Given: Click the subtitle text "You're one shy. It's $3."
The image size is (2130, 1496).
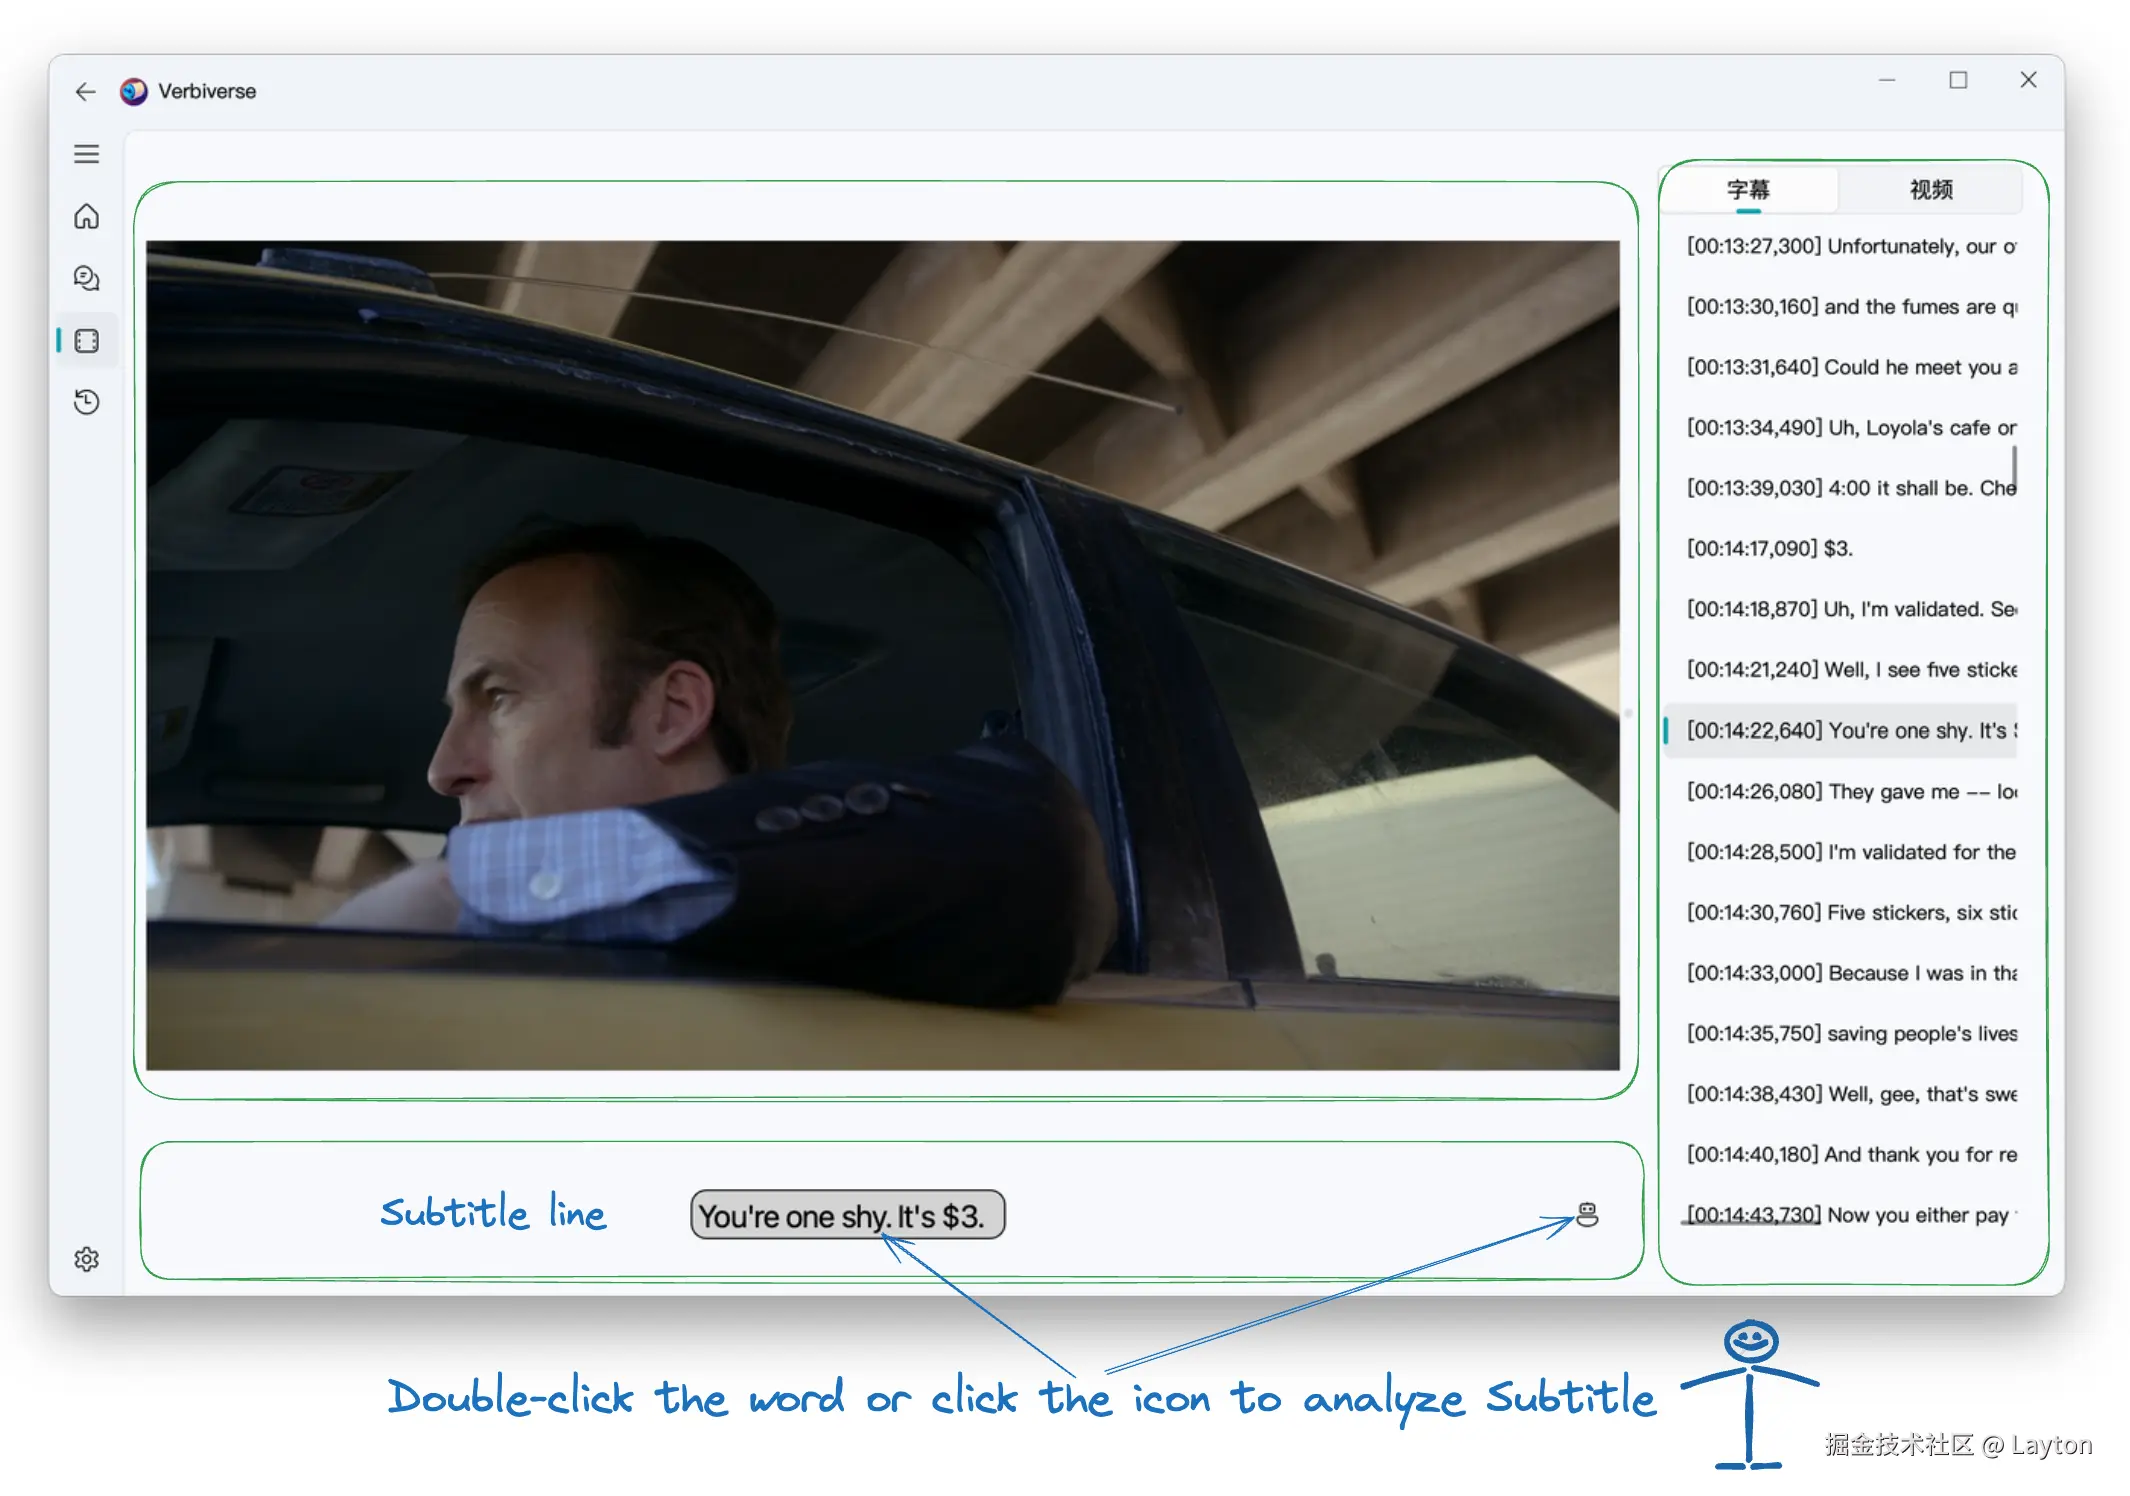Looking at the screenshot, I should coord(846,1215).
